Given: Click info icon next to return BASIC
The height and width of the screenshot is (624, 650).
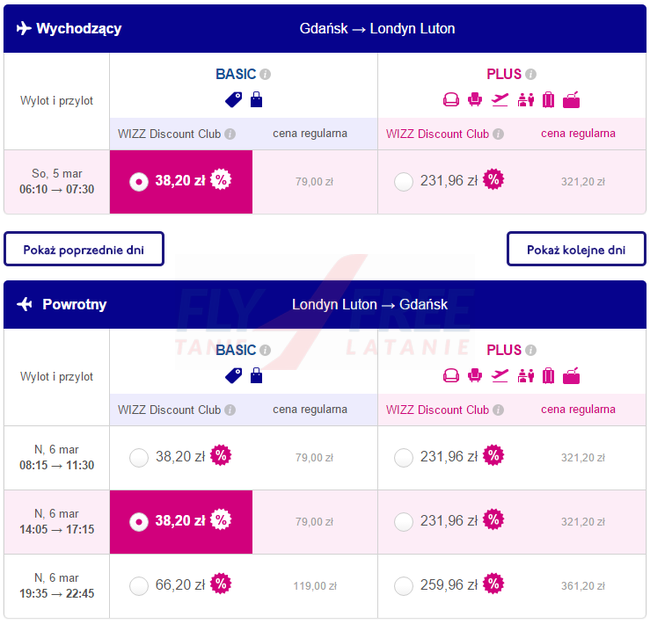Looking at the screenshot, I should [x=266, y=350].
